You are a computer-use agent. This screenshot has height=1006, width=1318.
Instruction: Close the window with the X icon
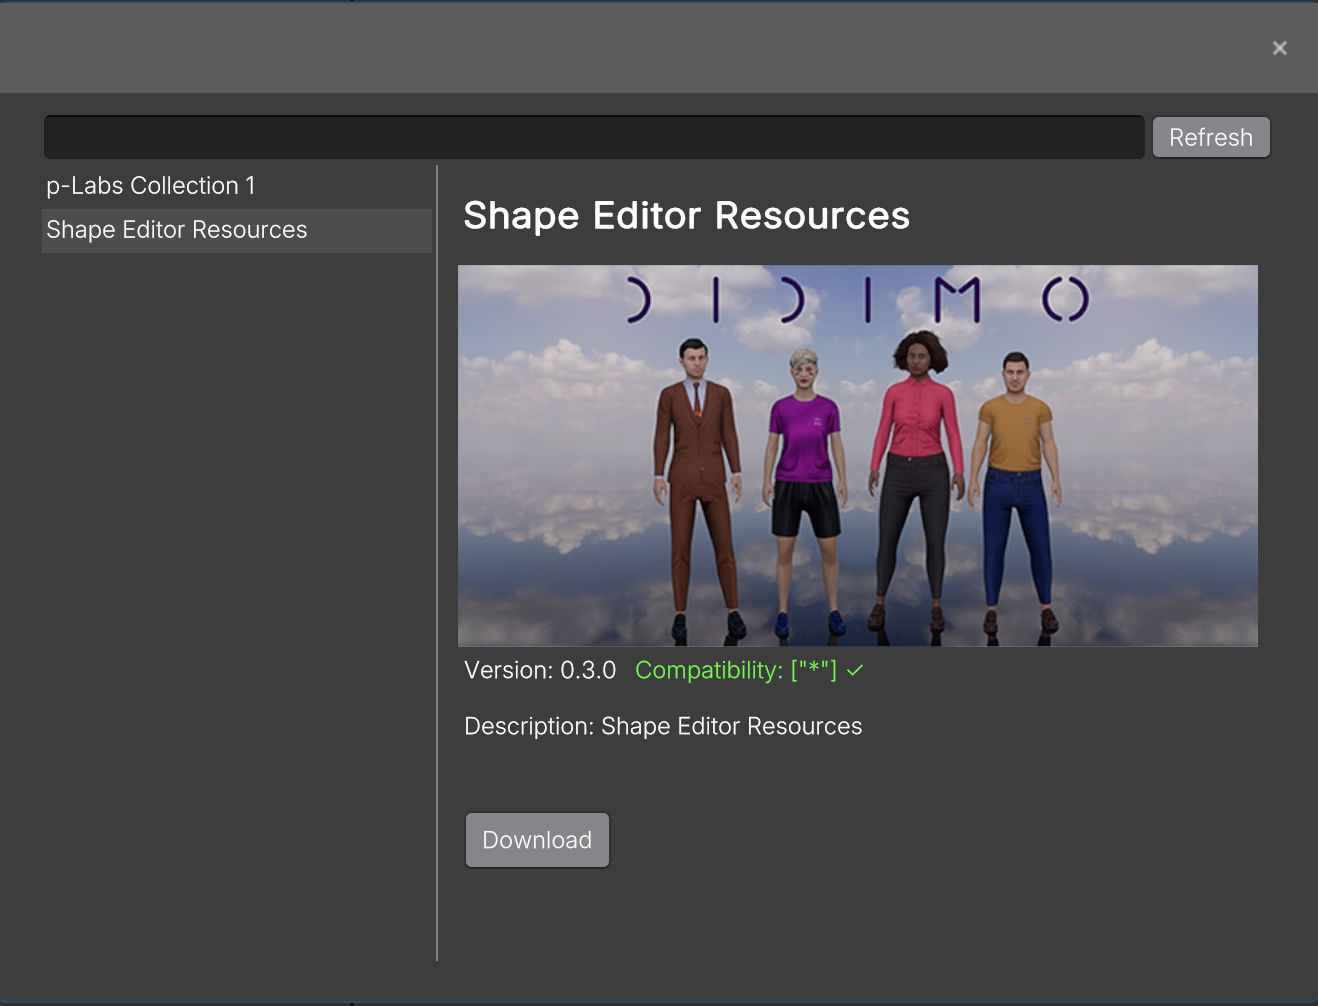coord(1279,48)
